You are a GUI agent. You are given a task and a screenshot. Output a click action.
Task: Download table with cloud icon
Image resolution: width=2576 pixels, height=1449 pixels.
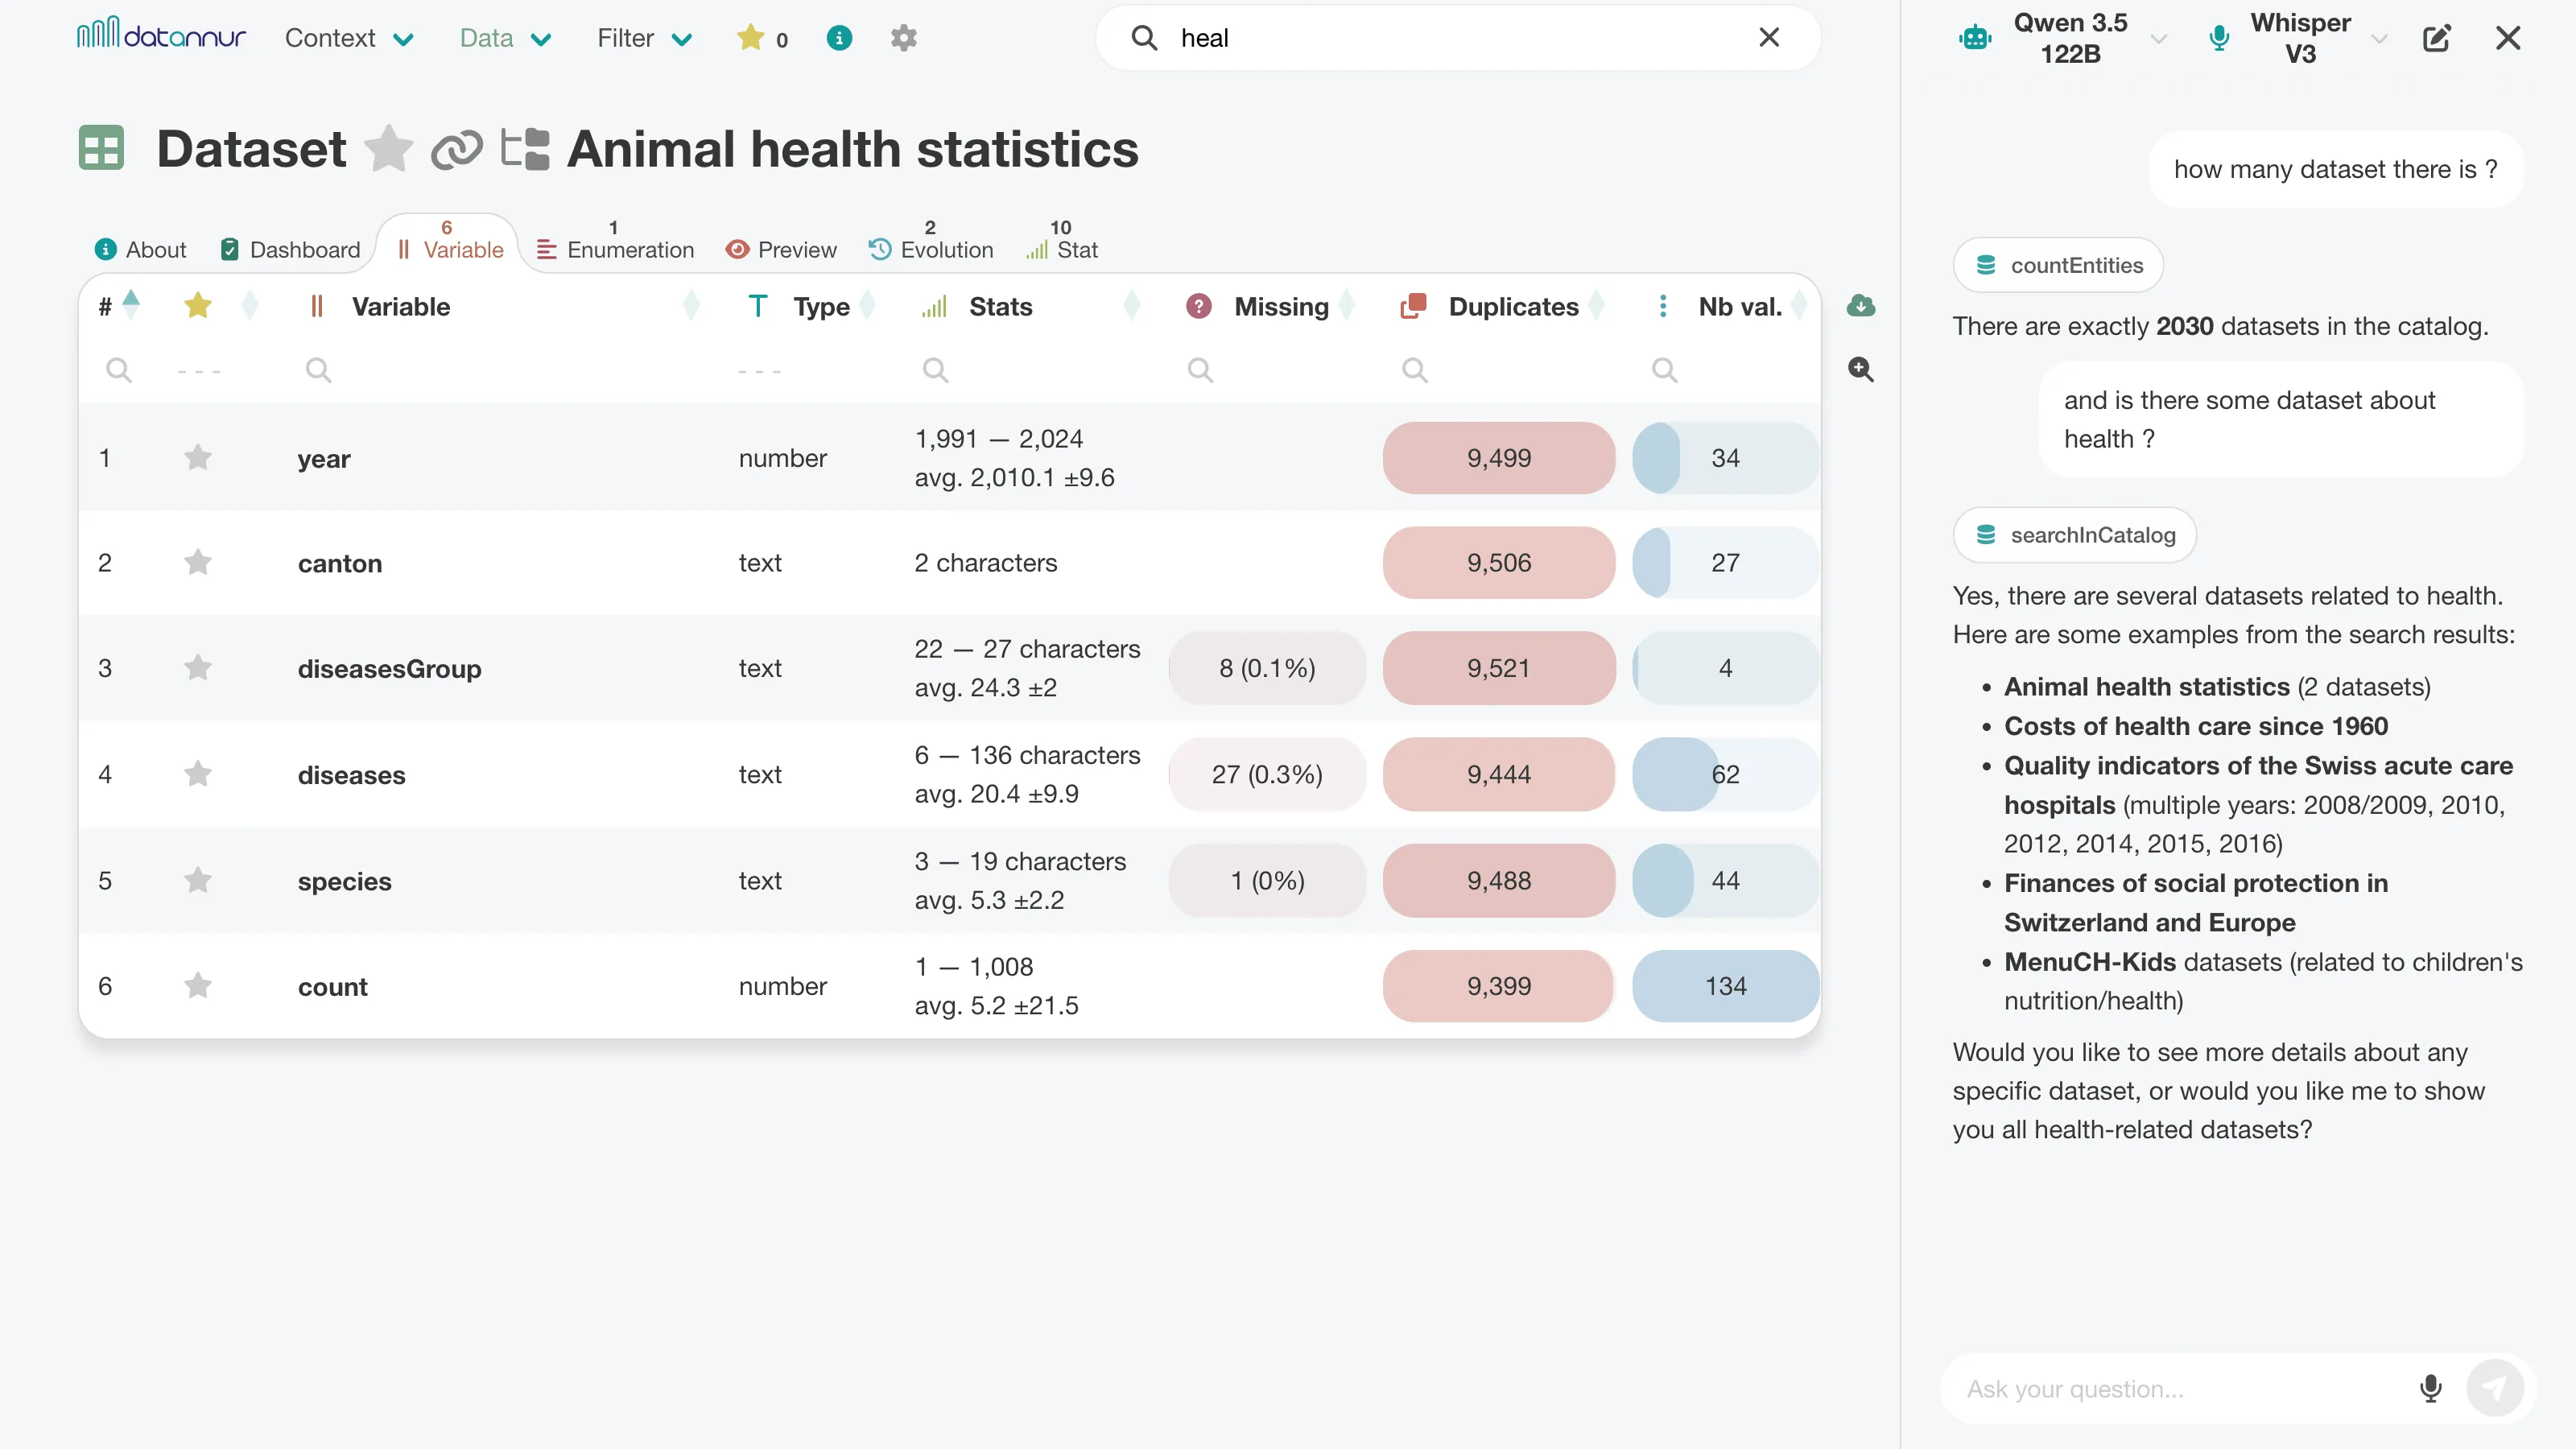(1860, 305)
